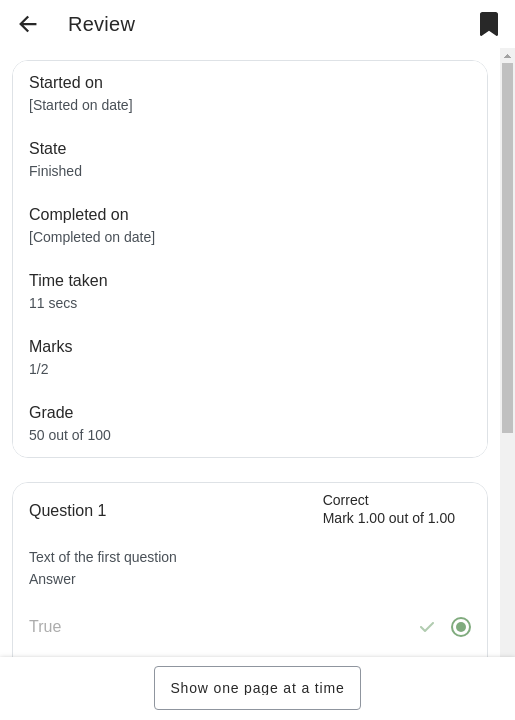Click the Completed on date value
The height and width of the screenshot is (720, 515).
pos(92,237)
